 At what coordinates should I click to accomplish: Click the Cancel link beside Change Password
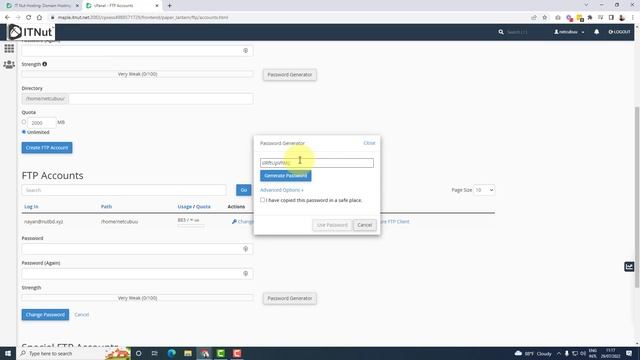tap(82, 315)
